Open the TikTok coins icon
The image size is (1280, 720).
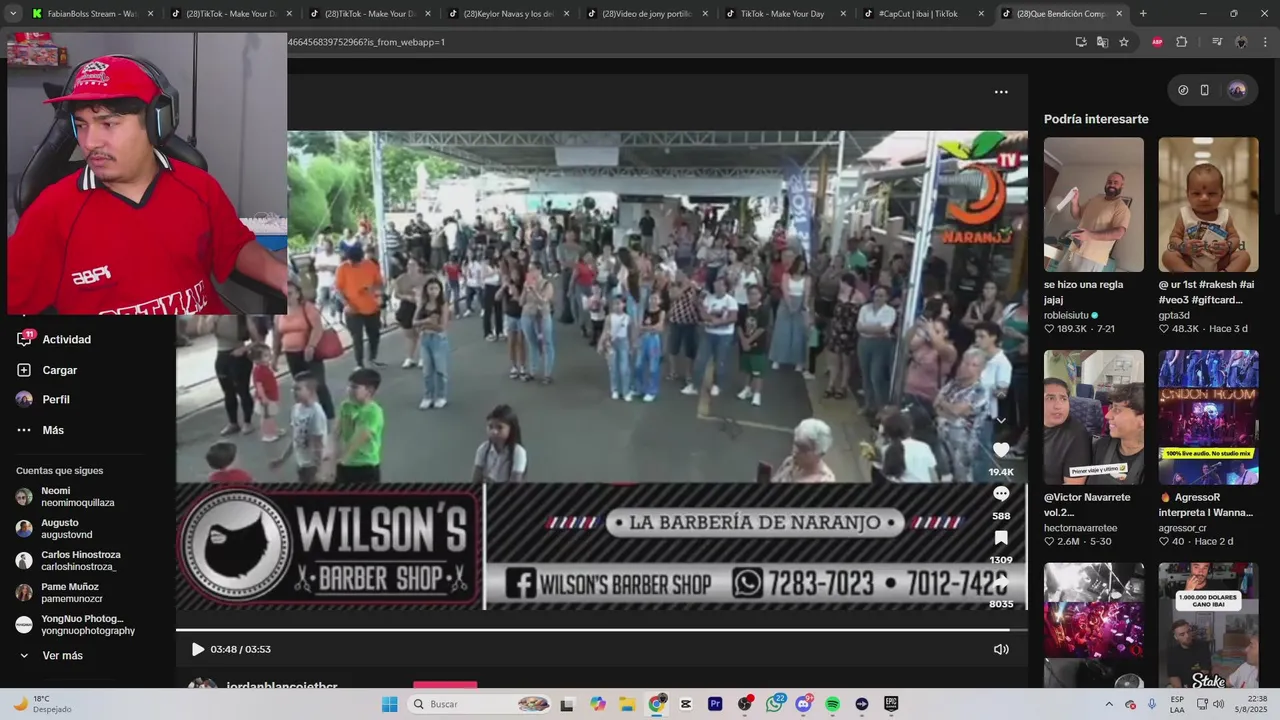1183,90
